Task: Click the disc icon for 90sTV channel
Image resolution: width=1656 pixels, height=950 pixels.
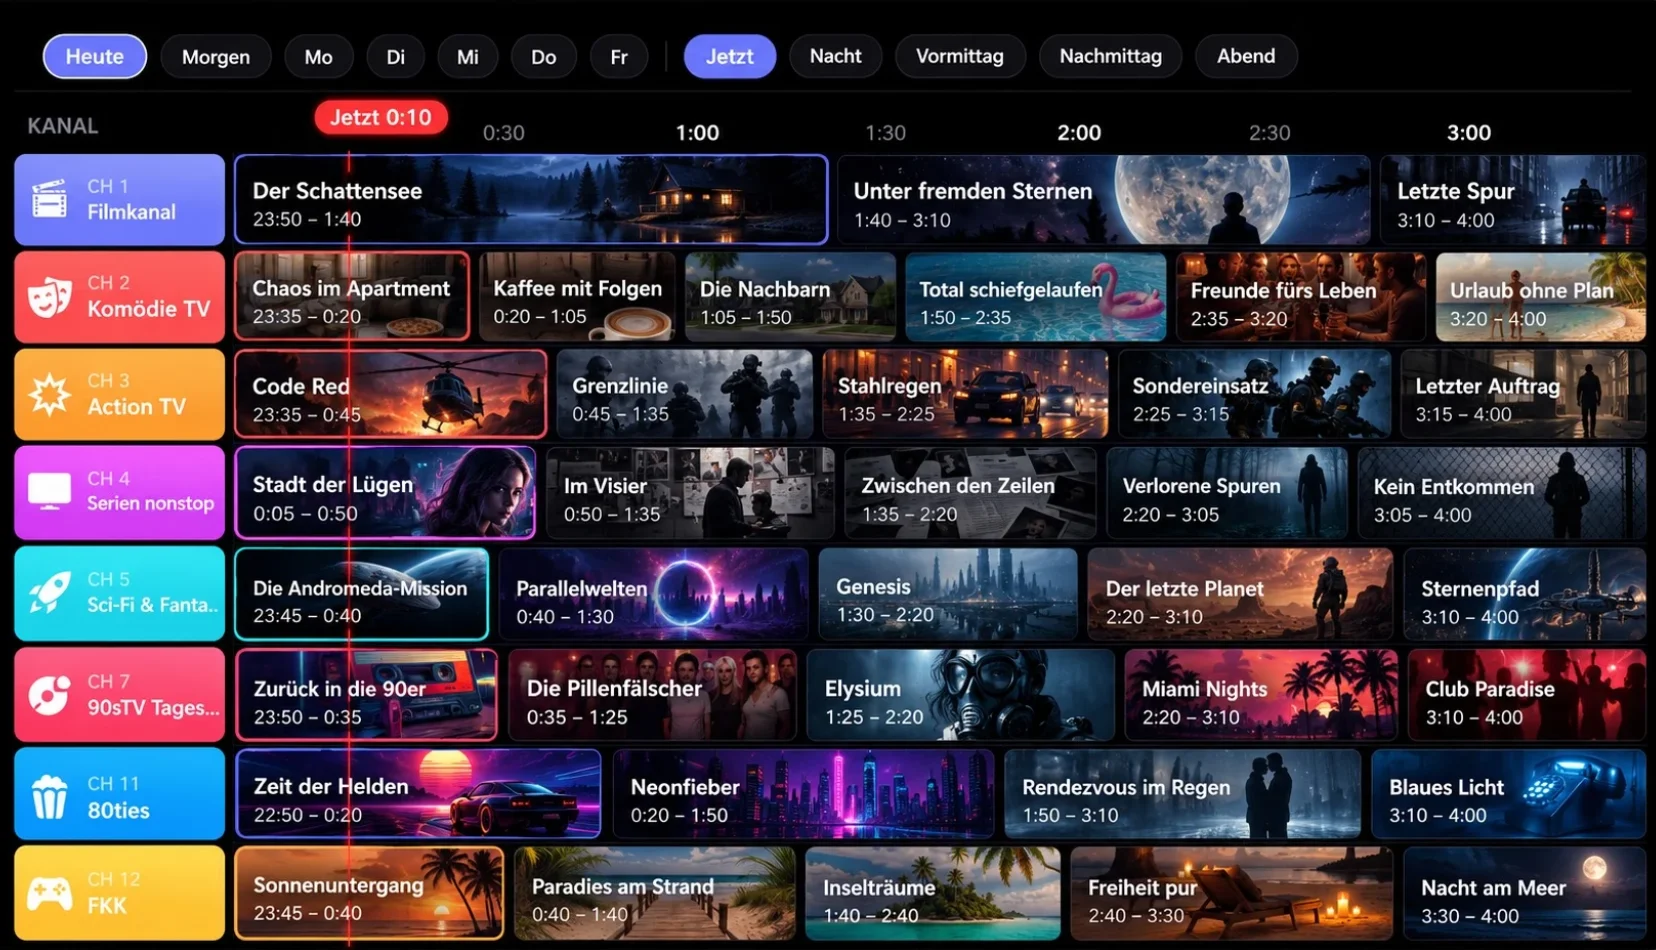Action: click(50, 695)
